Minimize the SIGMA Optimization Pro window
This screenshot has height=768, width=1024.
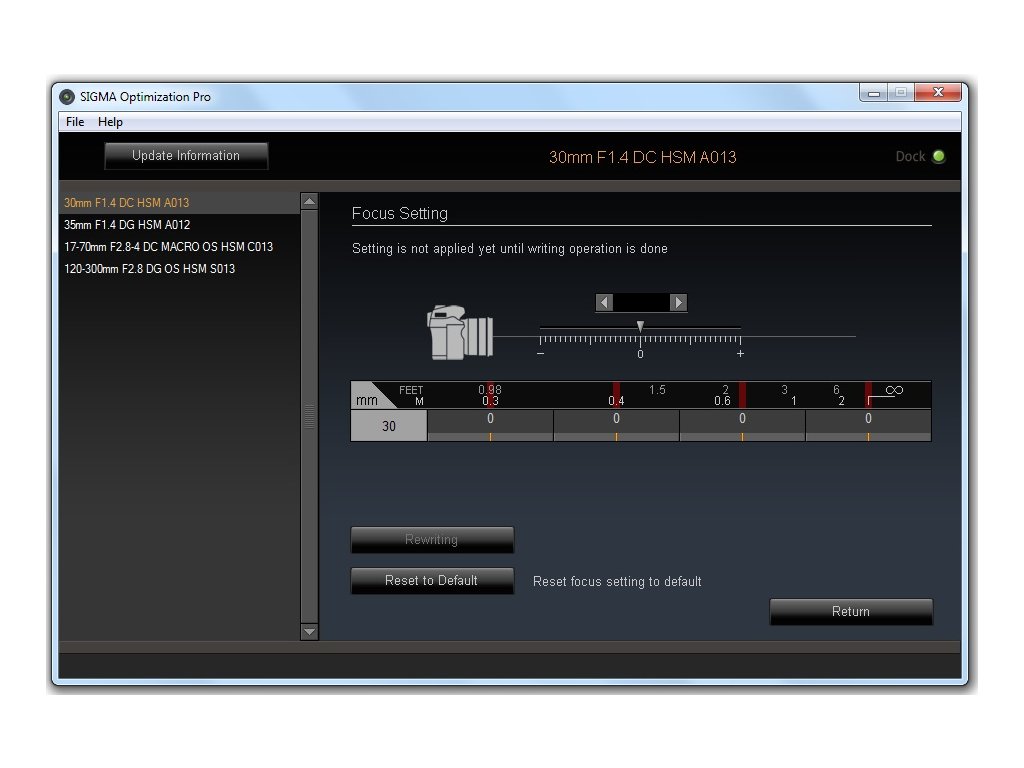coord(874,93)
